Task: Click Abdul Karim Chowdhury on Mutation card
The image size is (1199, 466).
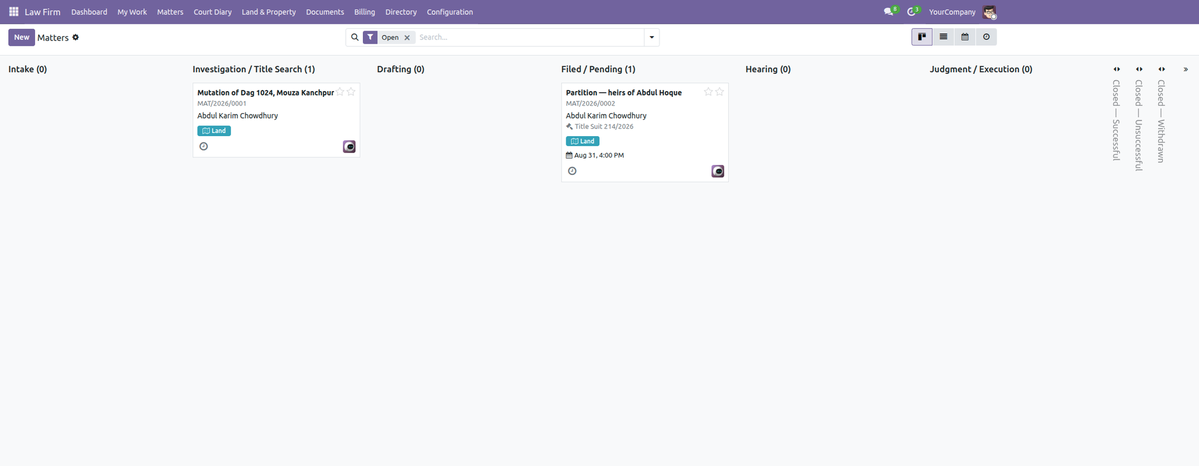Action: click(x=238, y=116)
